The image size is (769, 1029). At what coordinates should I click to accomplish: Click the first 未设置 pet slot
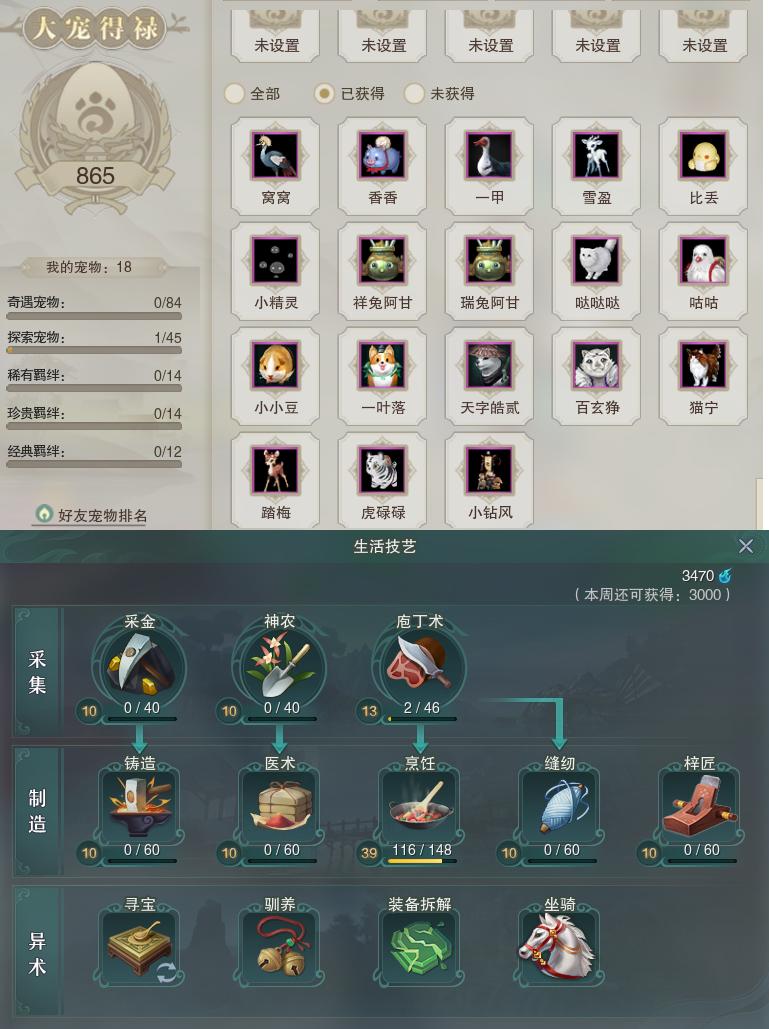276,36
